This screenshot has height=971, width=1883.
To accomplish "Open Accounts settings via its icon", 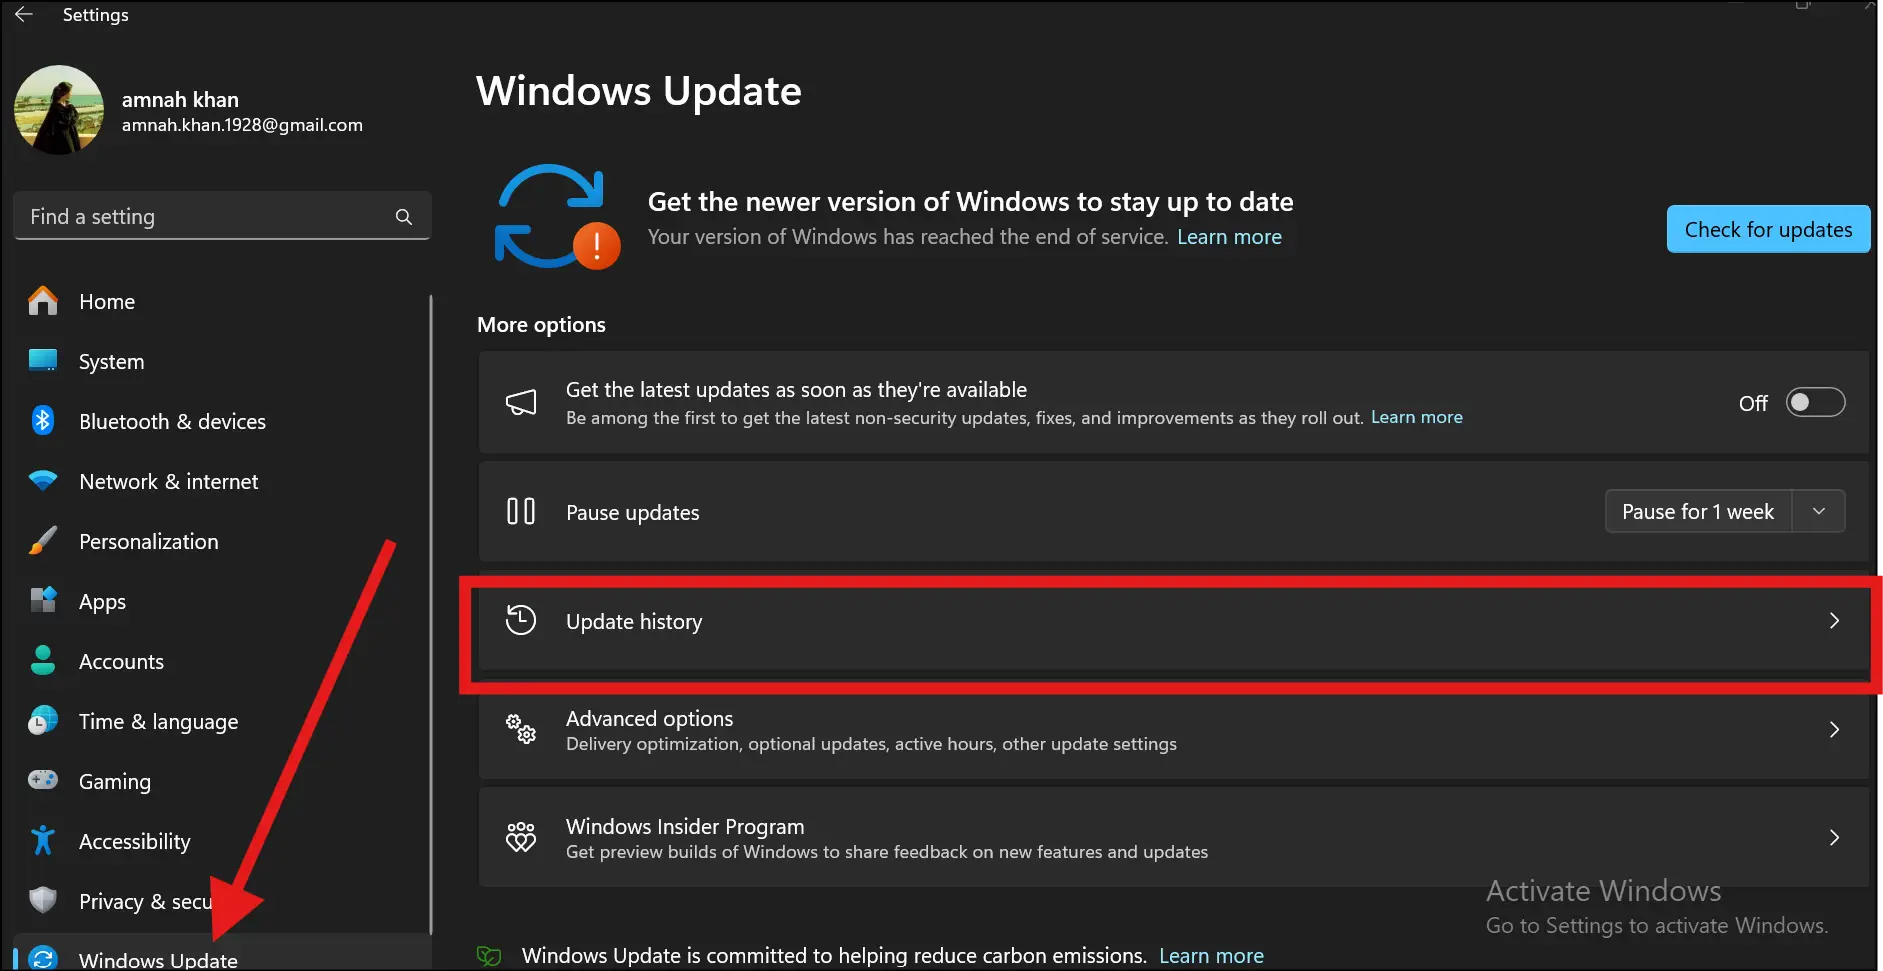I will click(x=43, y=661).
